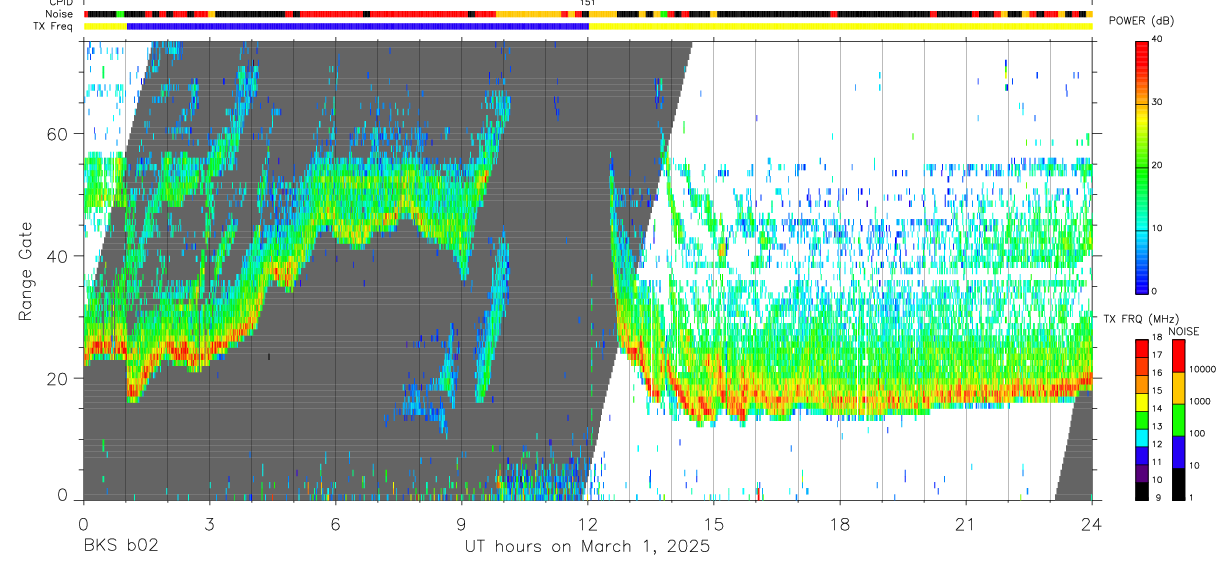Click the 6 tick on UT hours axis
This screenshot has width=1228, height=567.
(335, 524)
